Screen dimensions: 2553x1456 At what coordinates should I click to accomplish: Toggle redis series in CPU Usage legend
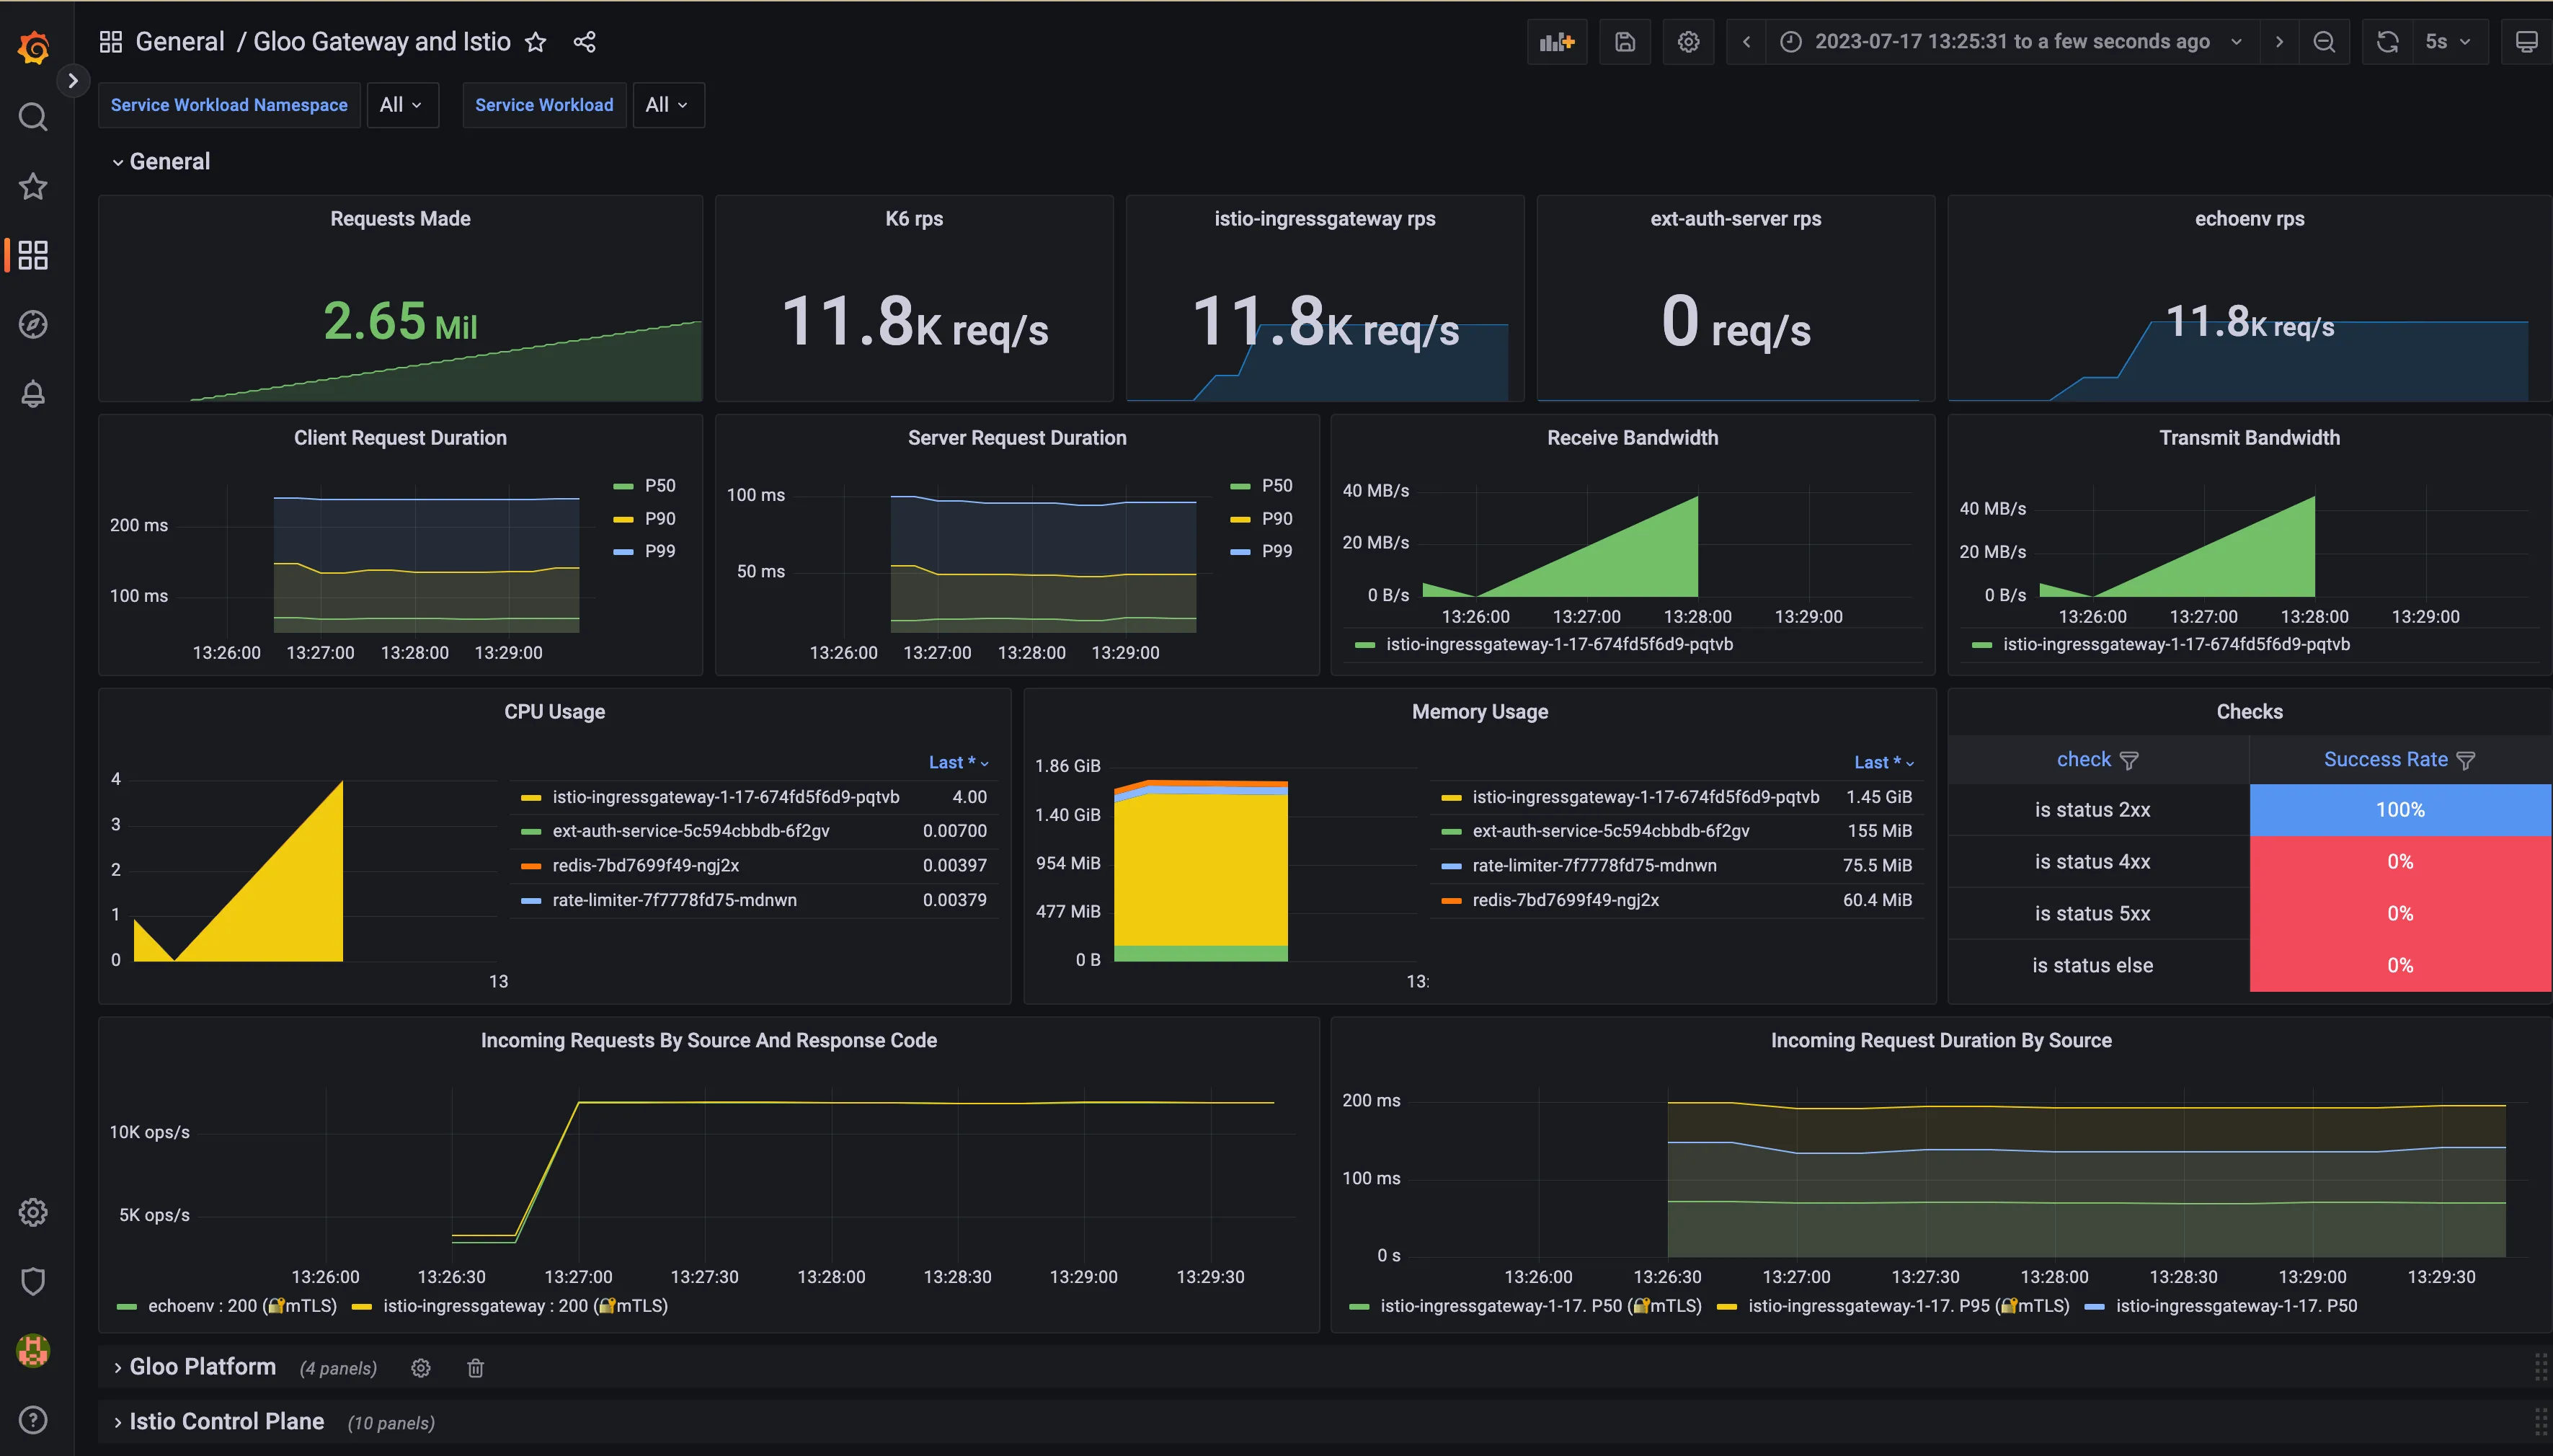(646, 866)
